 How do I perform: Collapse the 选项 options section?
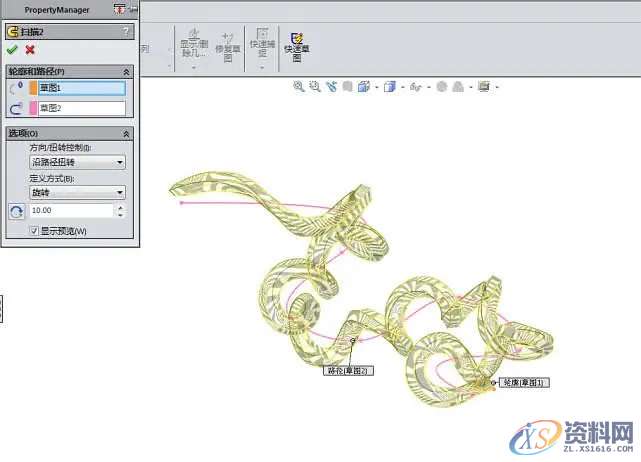tap(126, 134)
